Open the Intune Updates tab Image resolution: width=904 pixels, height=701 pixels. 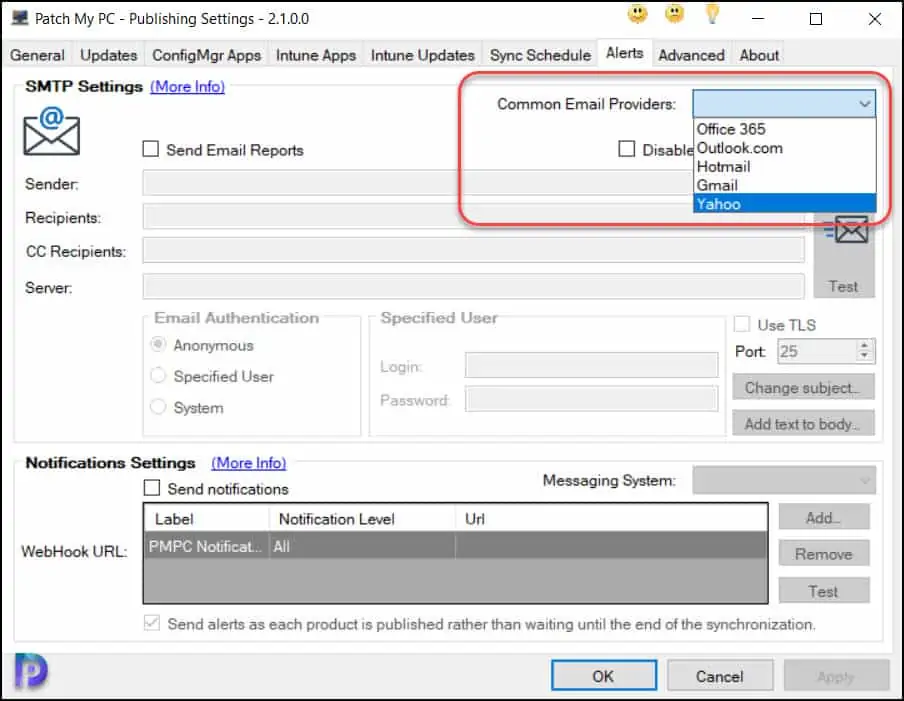[x=423, y=55]
